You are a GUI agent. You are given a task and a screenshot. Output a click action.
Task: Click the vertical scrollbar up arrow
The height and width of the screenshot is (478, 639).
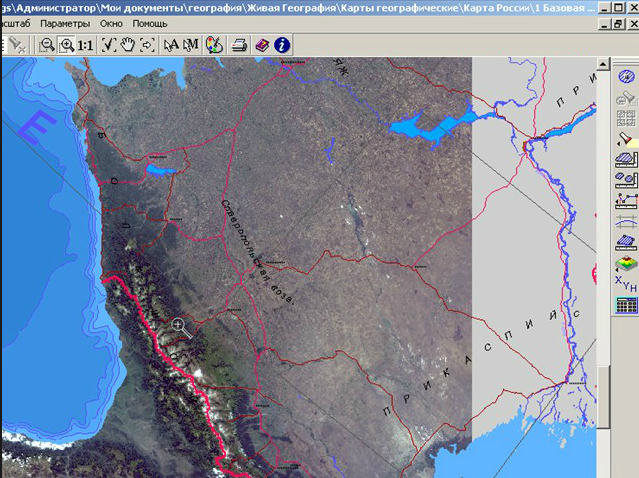603,63
